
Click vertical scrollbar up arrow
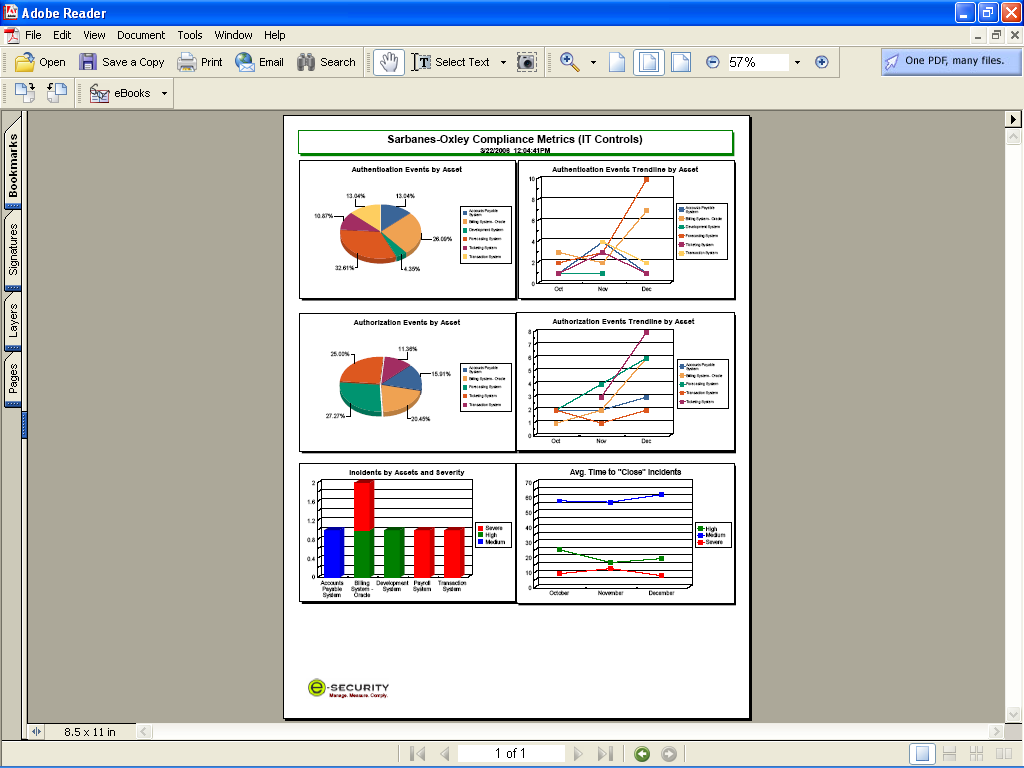pos(1013,136)
